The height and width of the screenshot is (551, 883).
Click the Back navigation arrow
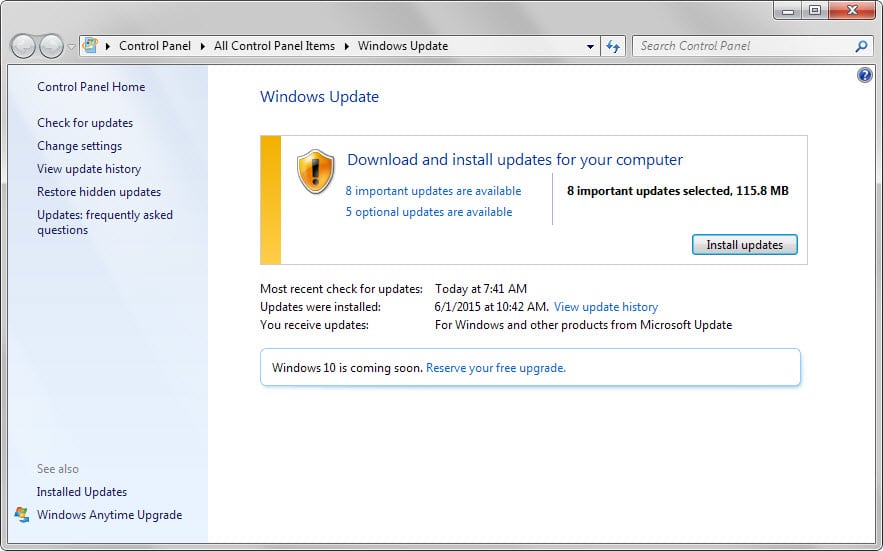[x=24, y=46]
